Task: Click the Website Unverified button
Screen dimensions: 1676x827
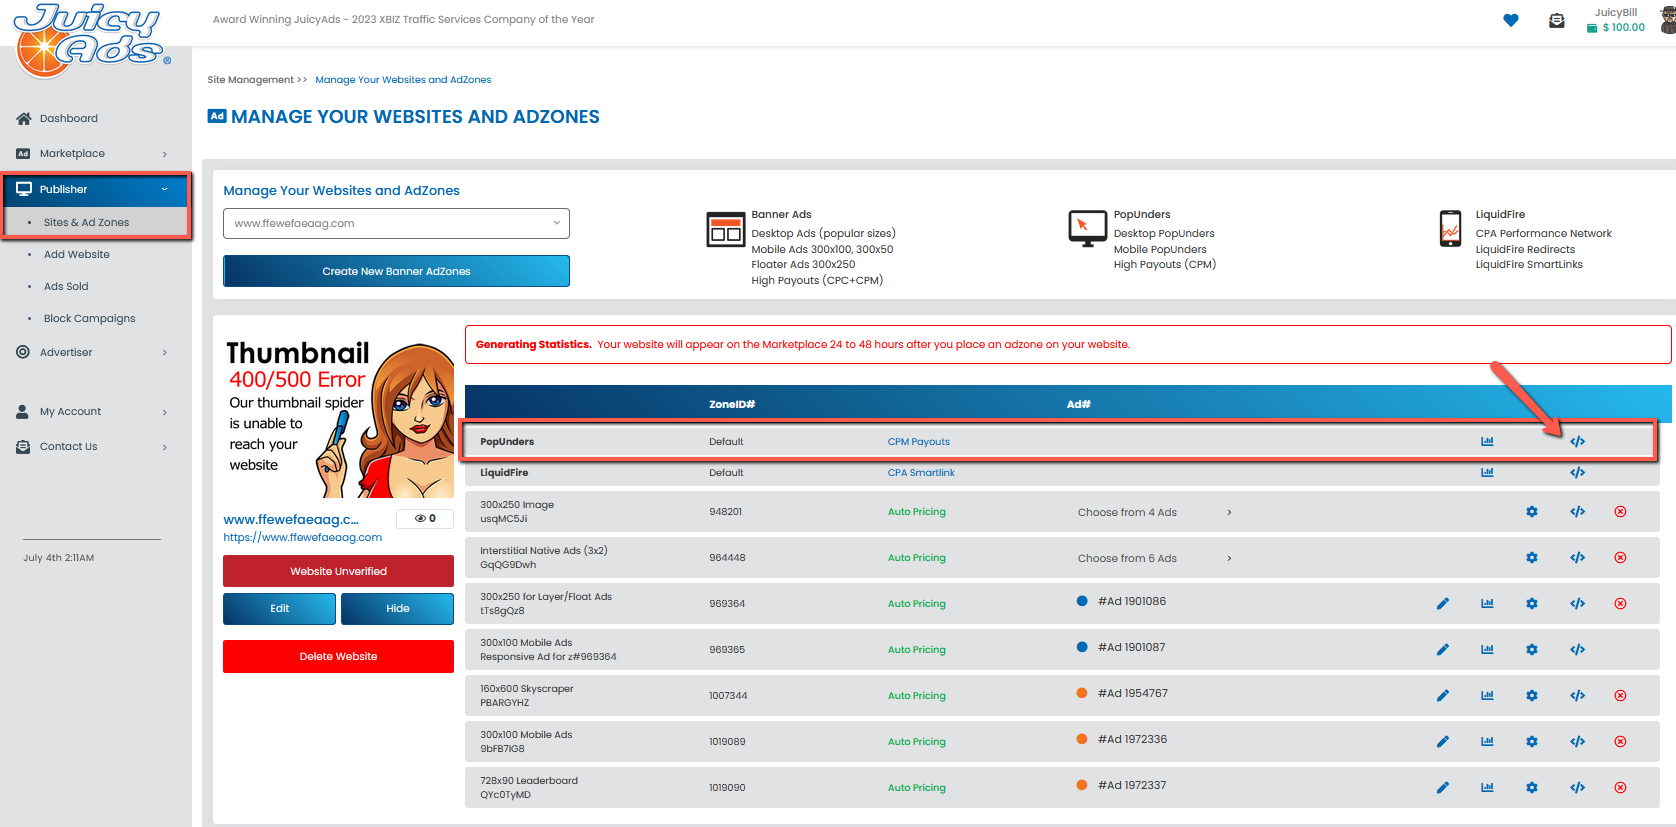Action: click(338, 571)
